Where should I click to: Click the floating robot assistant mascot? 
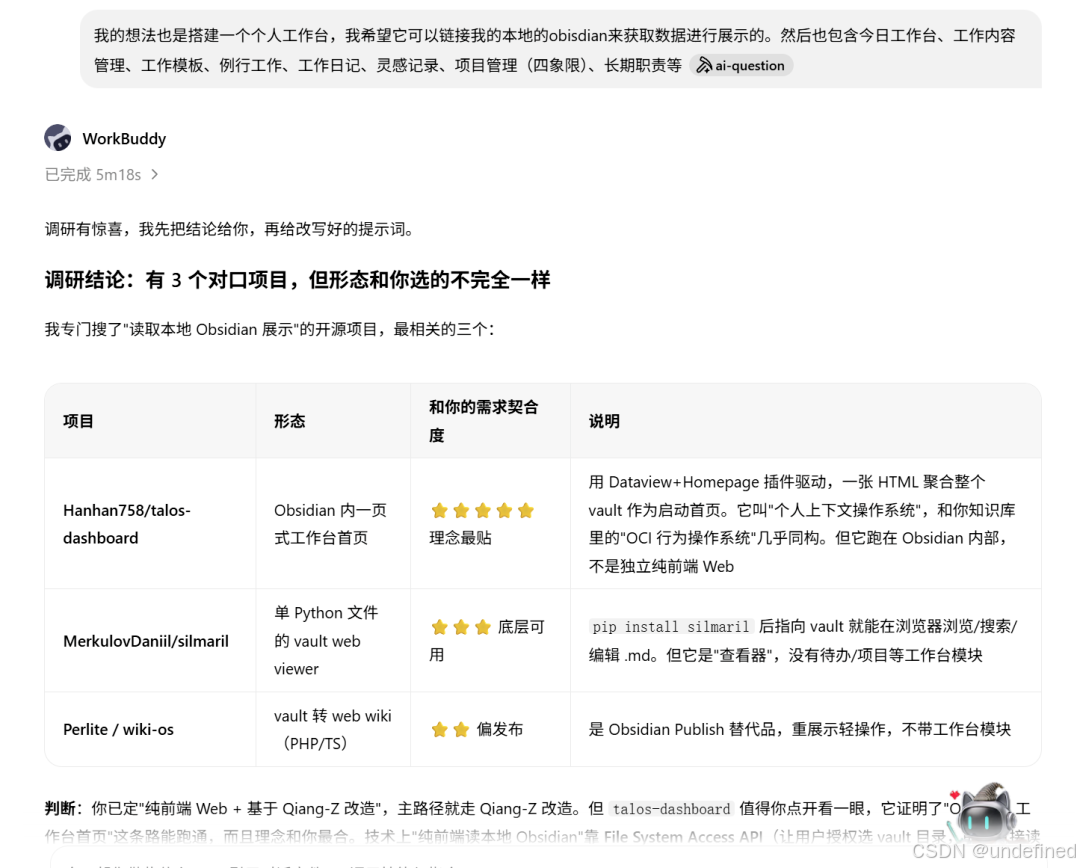click(x=986, y=813)
